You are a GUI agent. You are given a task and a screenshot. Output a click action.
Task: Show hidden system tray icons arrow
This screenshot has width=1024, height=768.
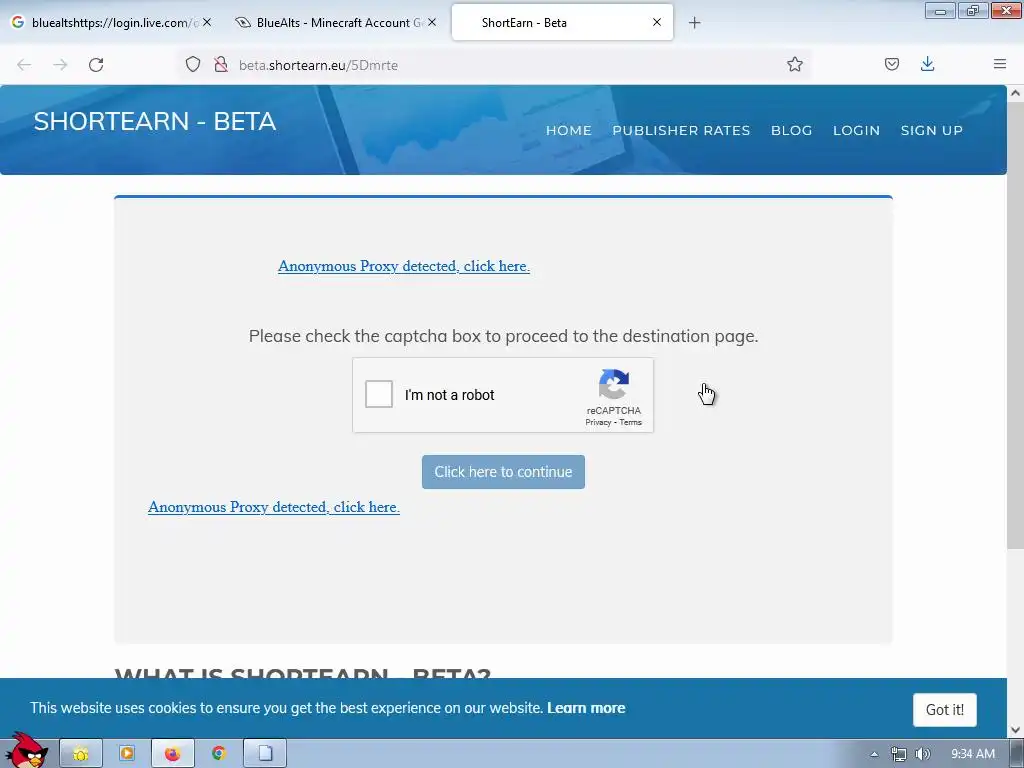tap(874, 754)
